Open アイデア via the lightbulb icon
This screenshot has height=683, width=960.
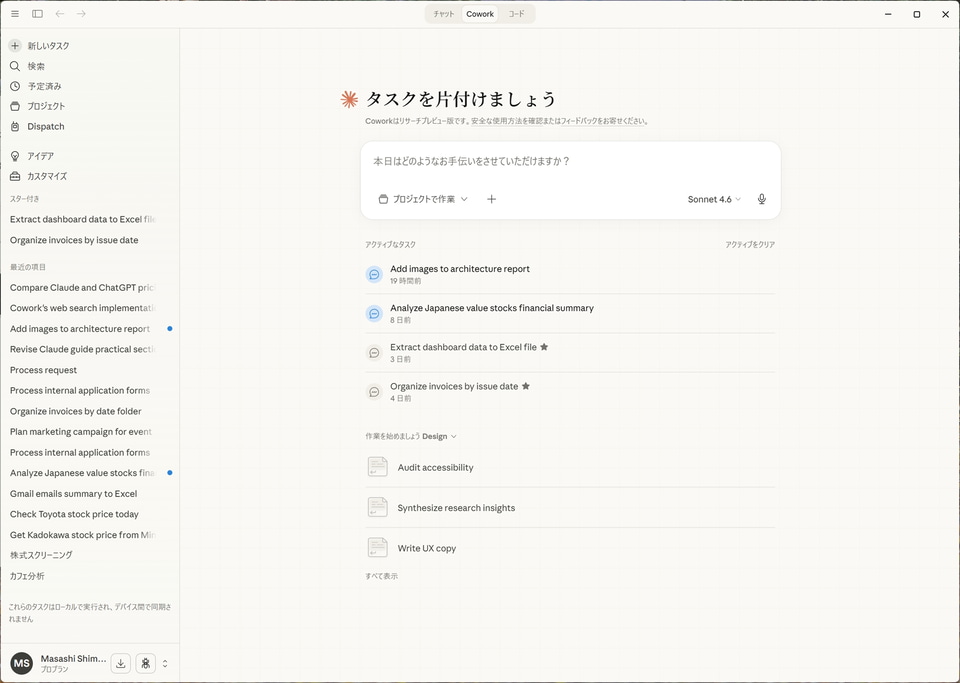15,156
